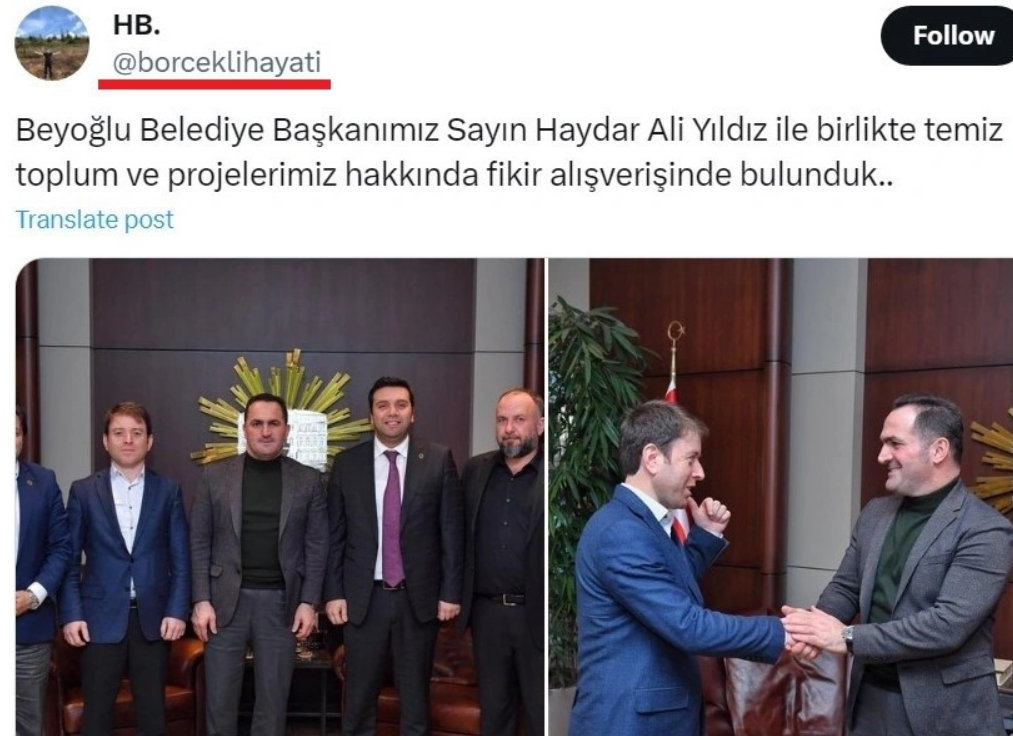
Task: Click the HB. display name
Action: point(136,25)
